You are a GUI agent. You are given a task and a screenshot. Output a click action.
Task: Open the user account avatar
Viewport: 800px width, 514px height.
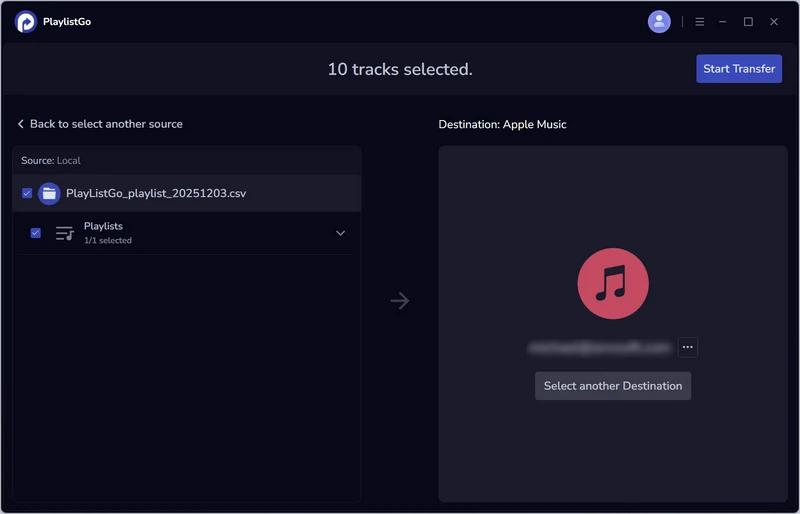pyautogui.click(x=659, y=21)
